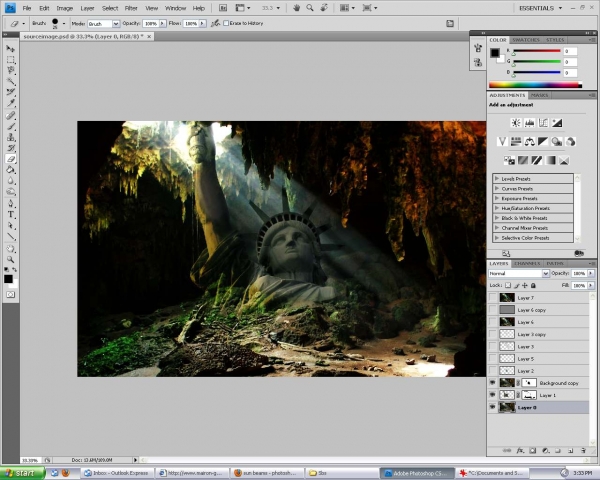The image size is (600, 480).
Task: Pick a color from the spectrum ramp
Action: point(535,85)
